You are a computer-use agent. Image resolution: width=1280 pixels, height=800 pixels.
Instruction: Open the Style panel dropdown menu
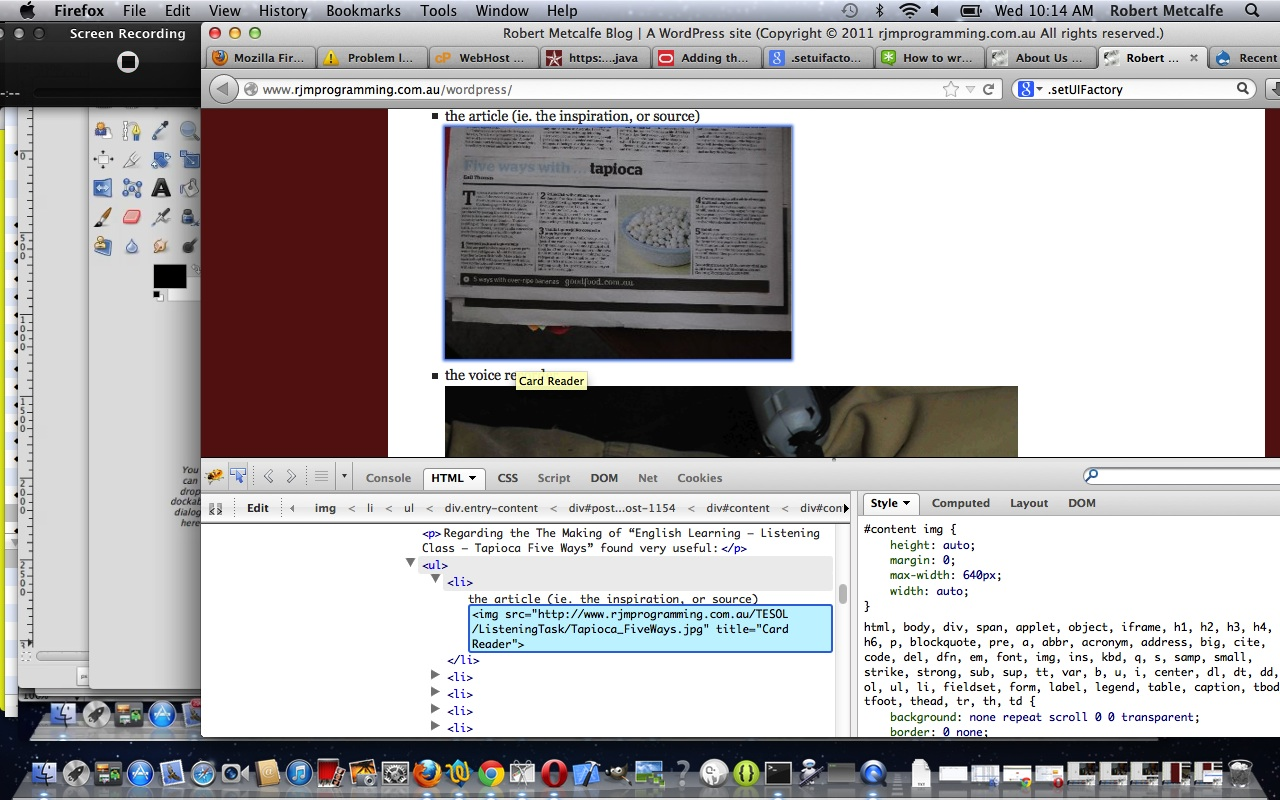coord(889,503)
